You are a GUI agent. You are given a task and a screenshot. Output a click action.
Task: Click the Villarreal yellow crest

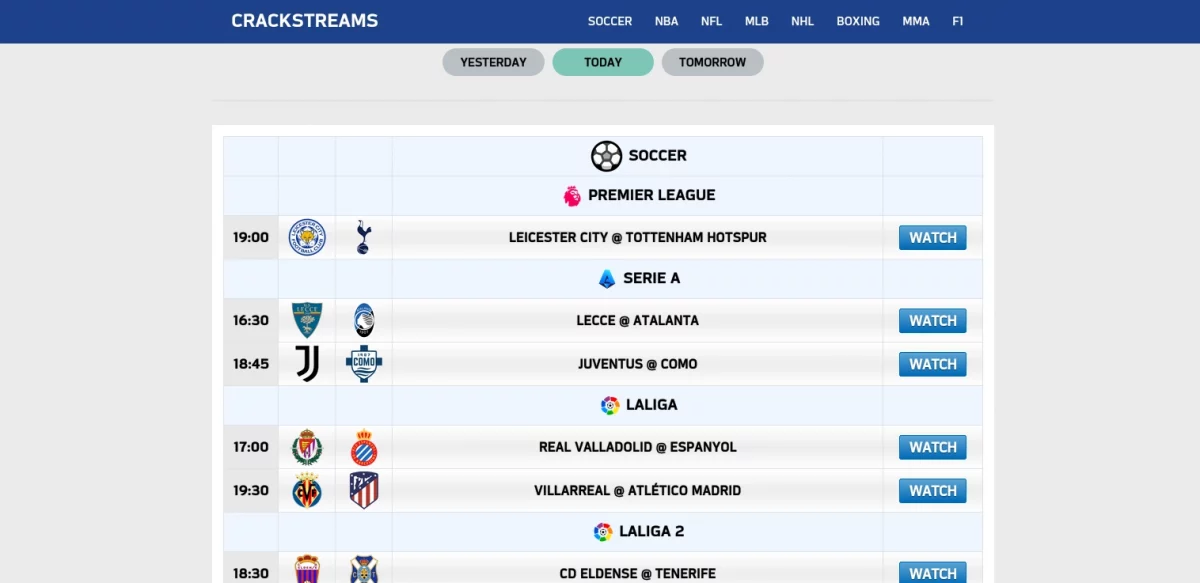pos(307,491)
